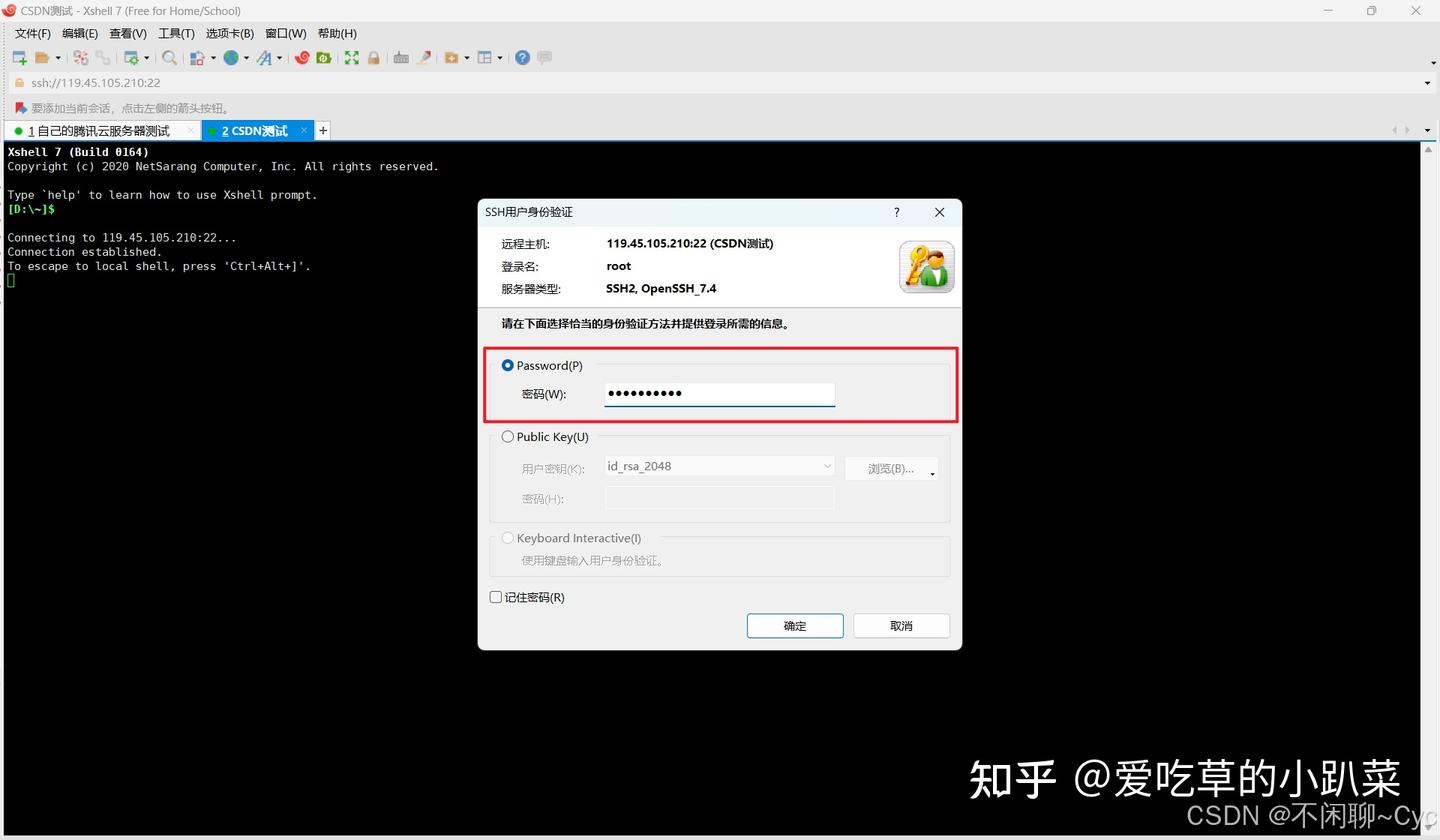Toggle full screen with green arrows icon
Image resolution: width=1440 pixels, height=840 pixels.
pyautogui.click(x=351, y=57)
